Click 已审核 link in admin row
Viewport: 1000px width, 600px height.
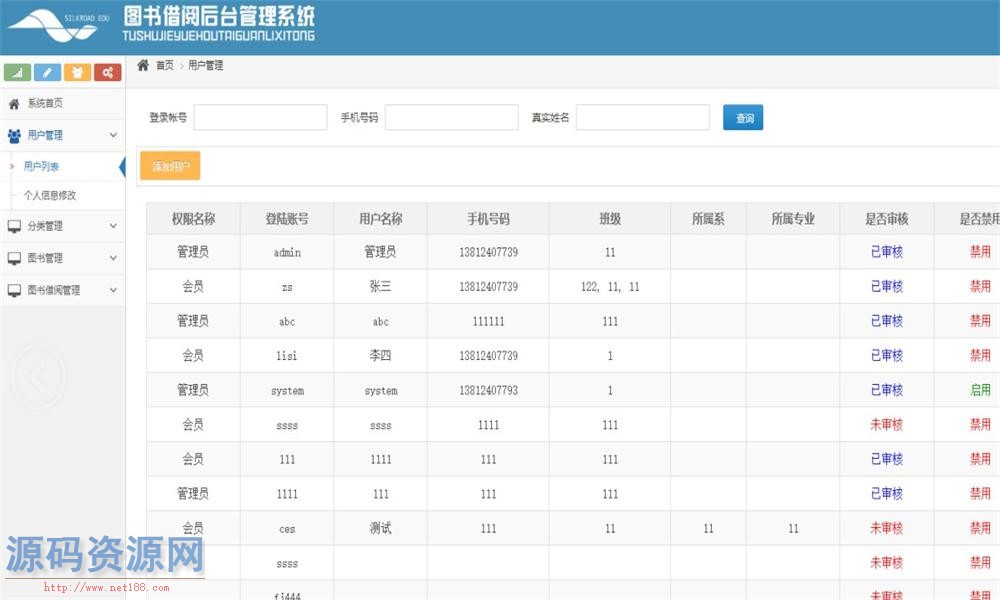click(886, 252)
